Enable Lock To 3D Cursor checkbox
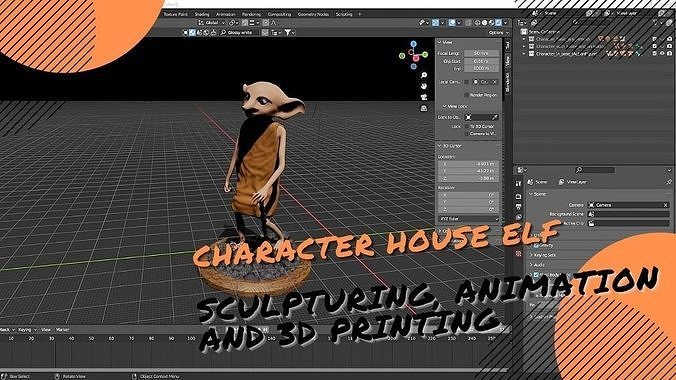Screen dimensions: 676x380 point(466,126)
